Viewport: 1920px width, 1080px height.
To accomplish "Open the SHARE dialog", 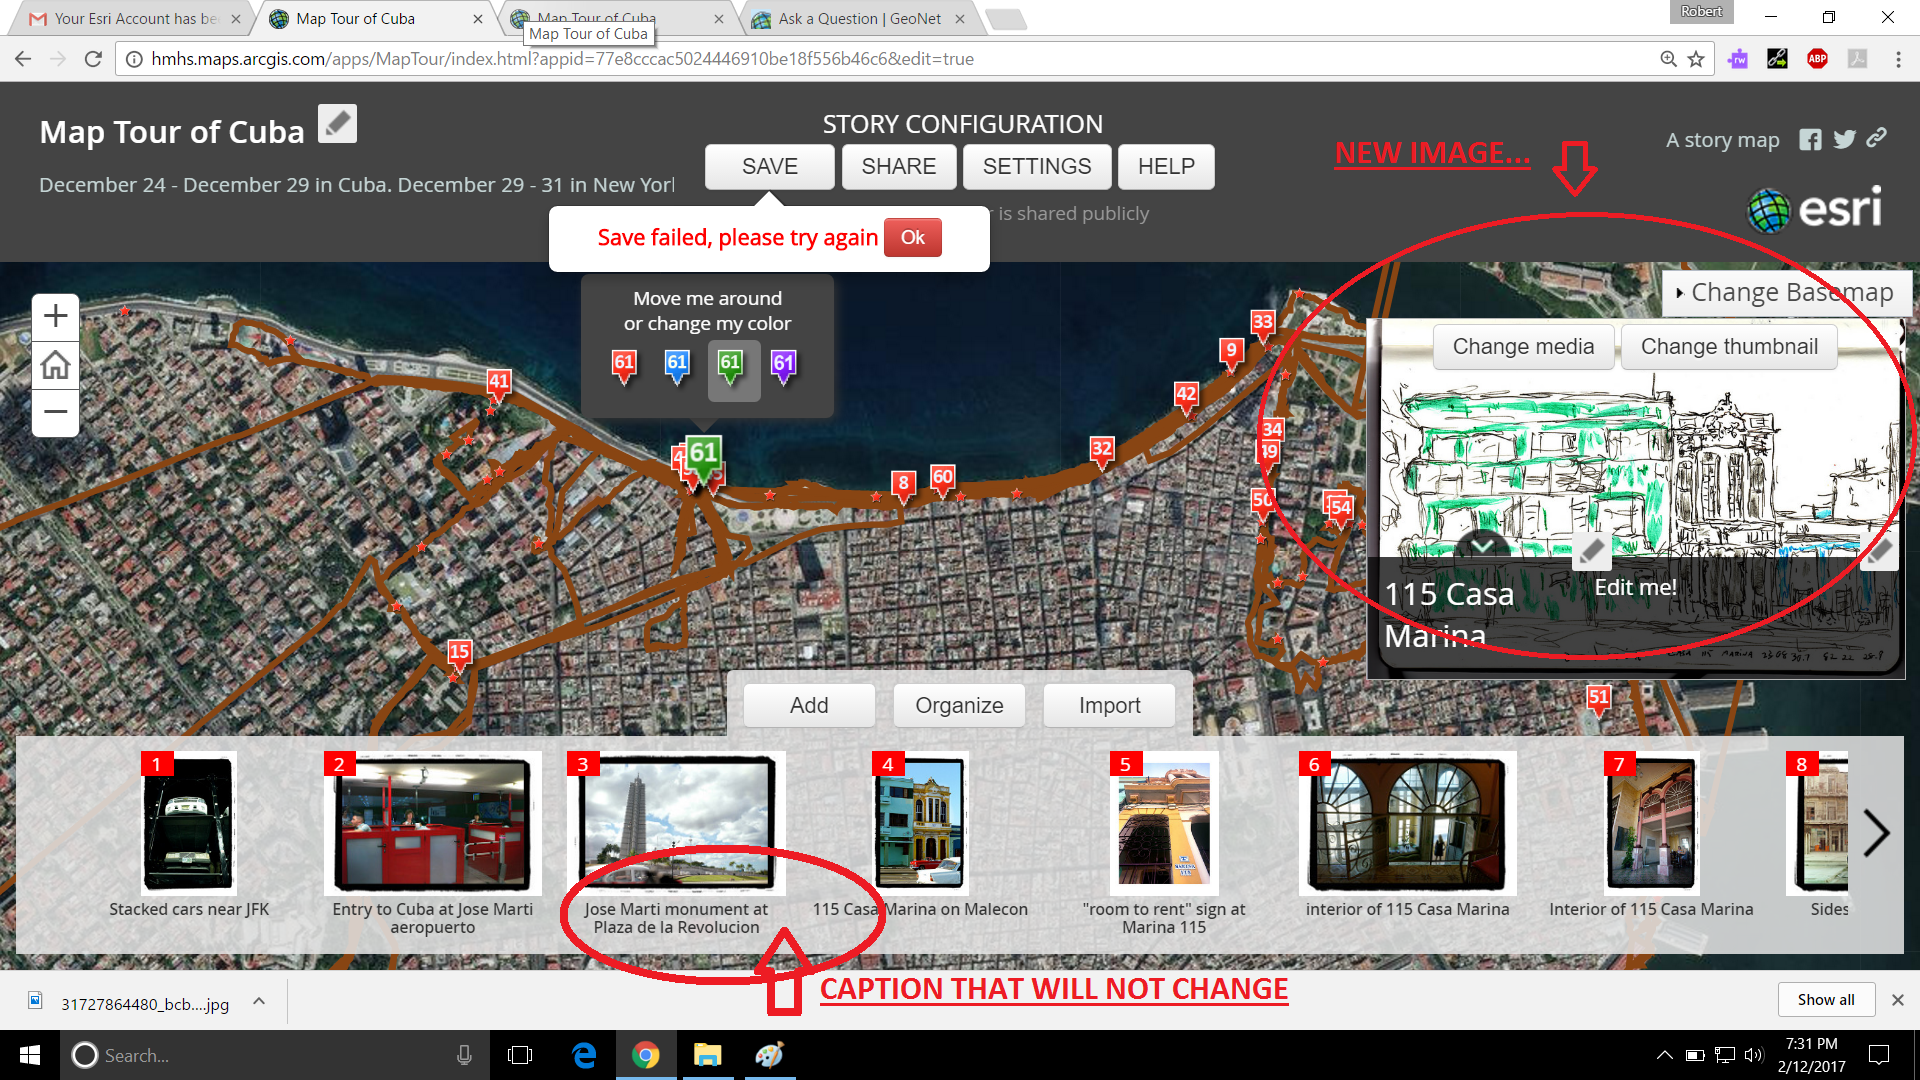I will [x=899, y=167].
